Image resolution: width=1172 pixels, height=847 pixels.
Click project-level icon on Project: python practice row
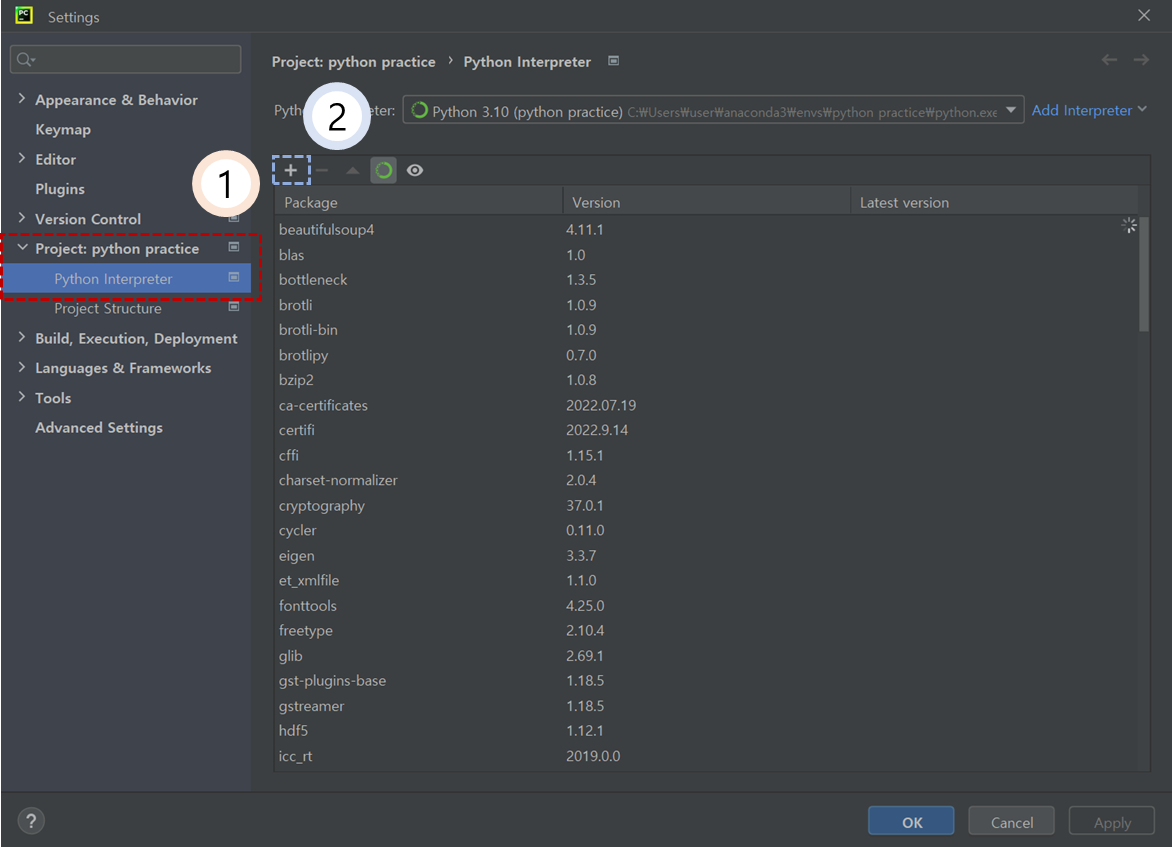234,247
